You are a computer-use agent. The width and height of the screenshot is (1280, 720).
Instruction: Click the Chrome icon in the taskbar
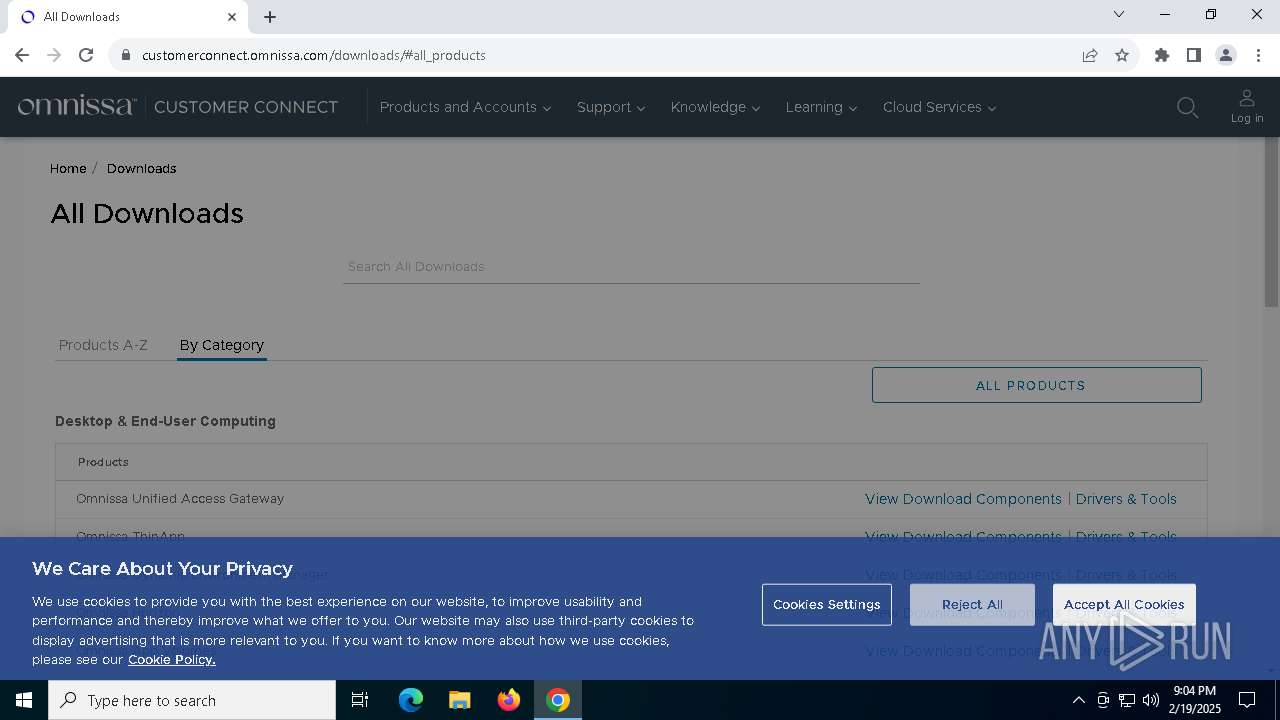point(558,700)
